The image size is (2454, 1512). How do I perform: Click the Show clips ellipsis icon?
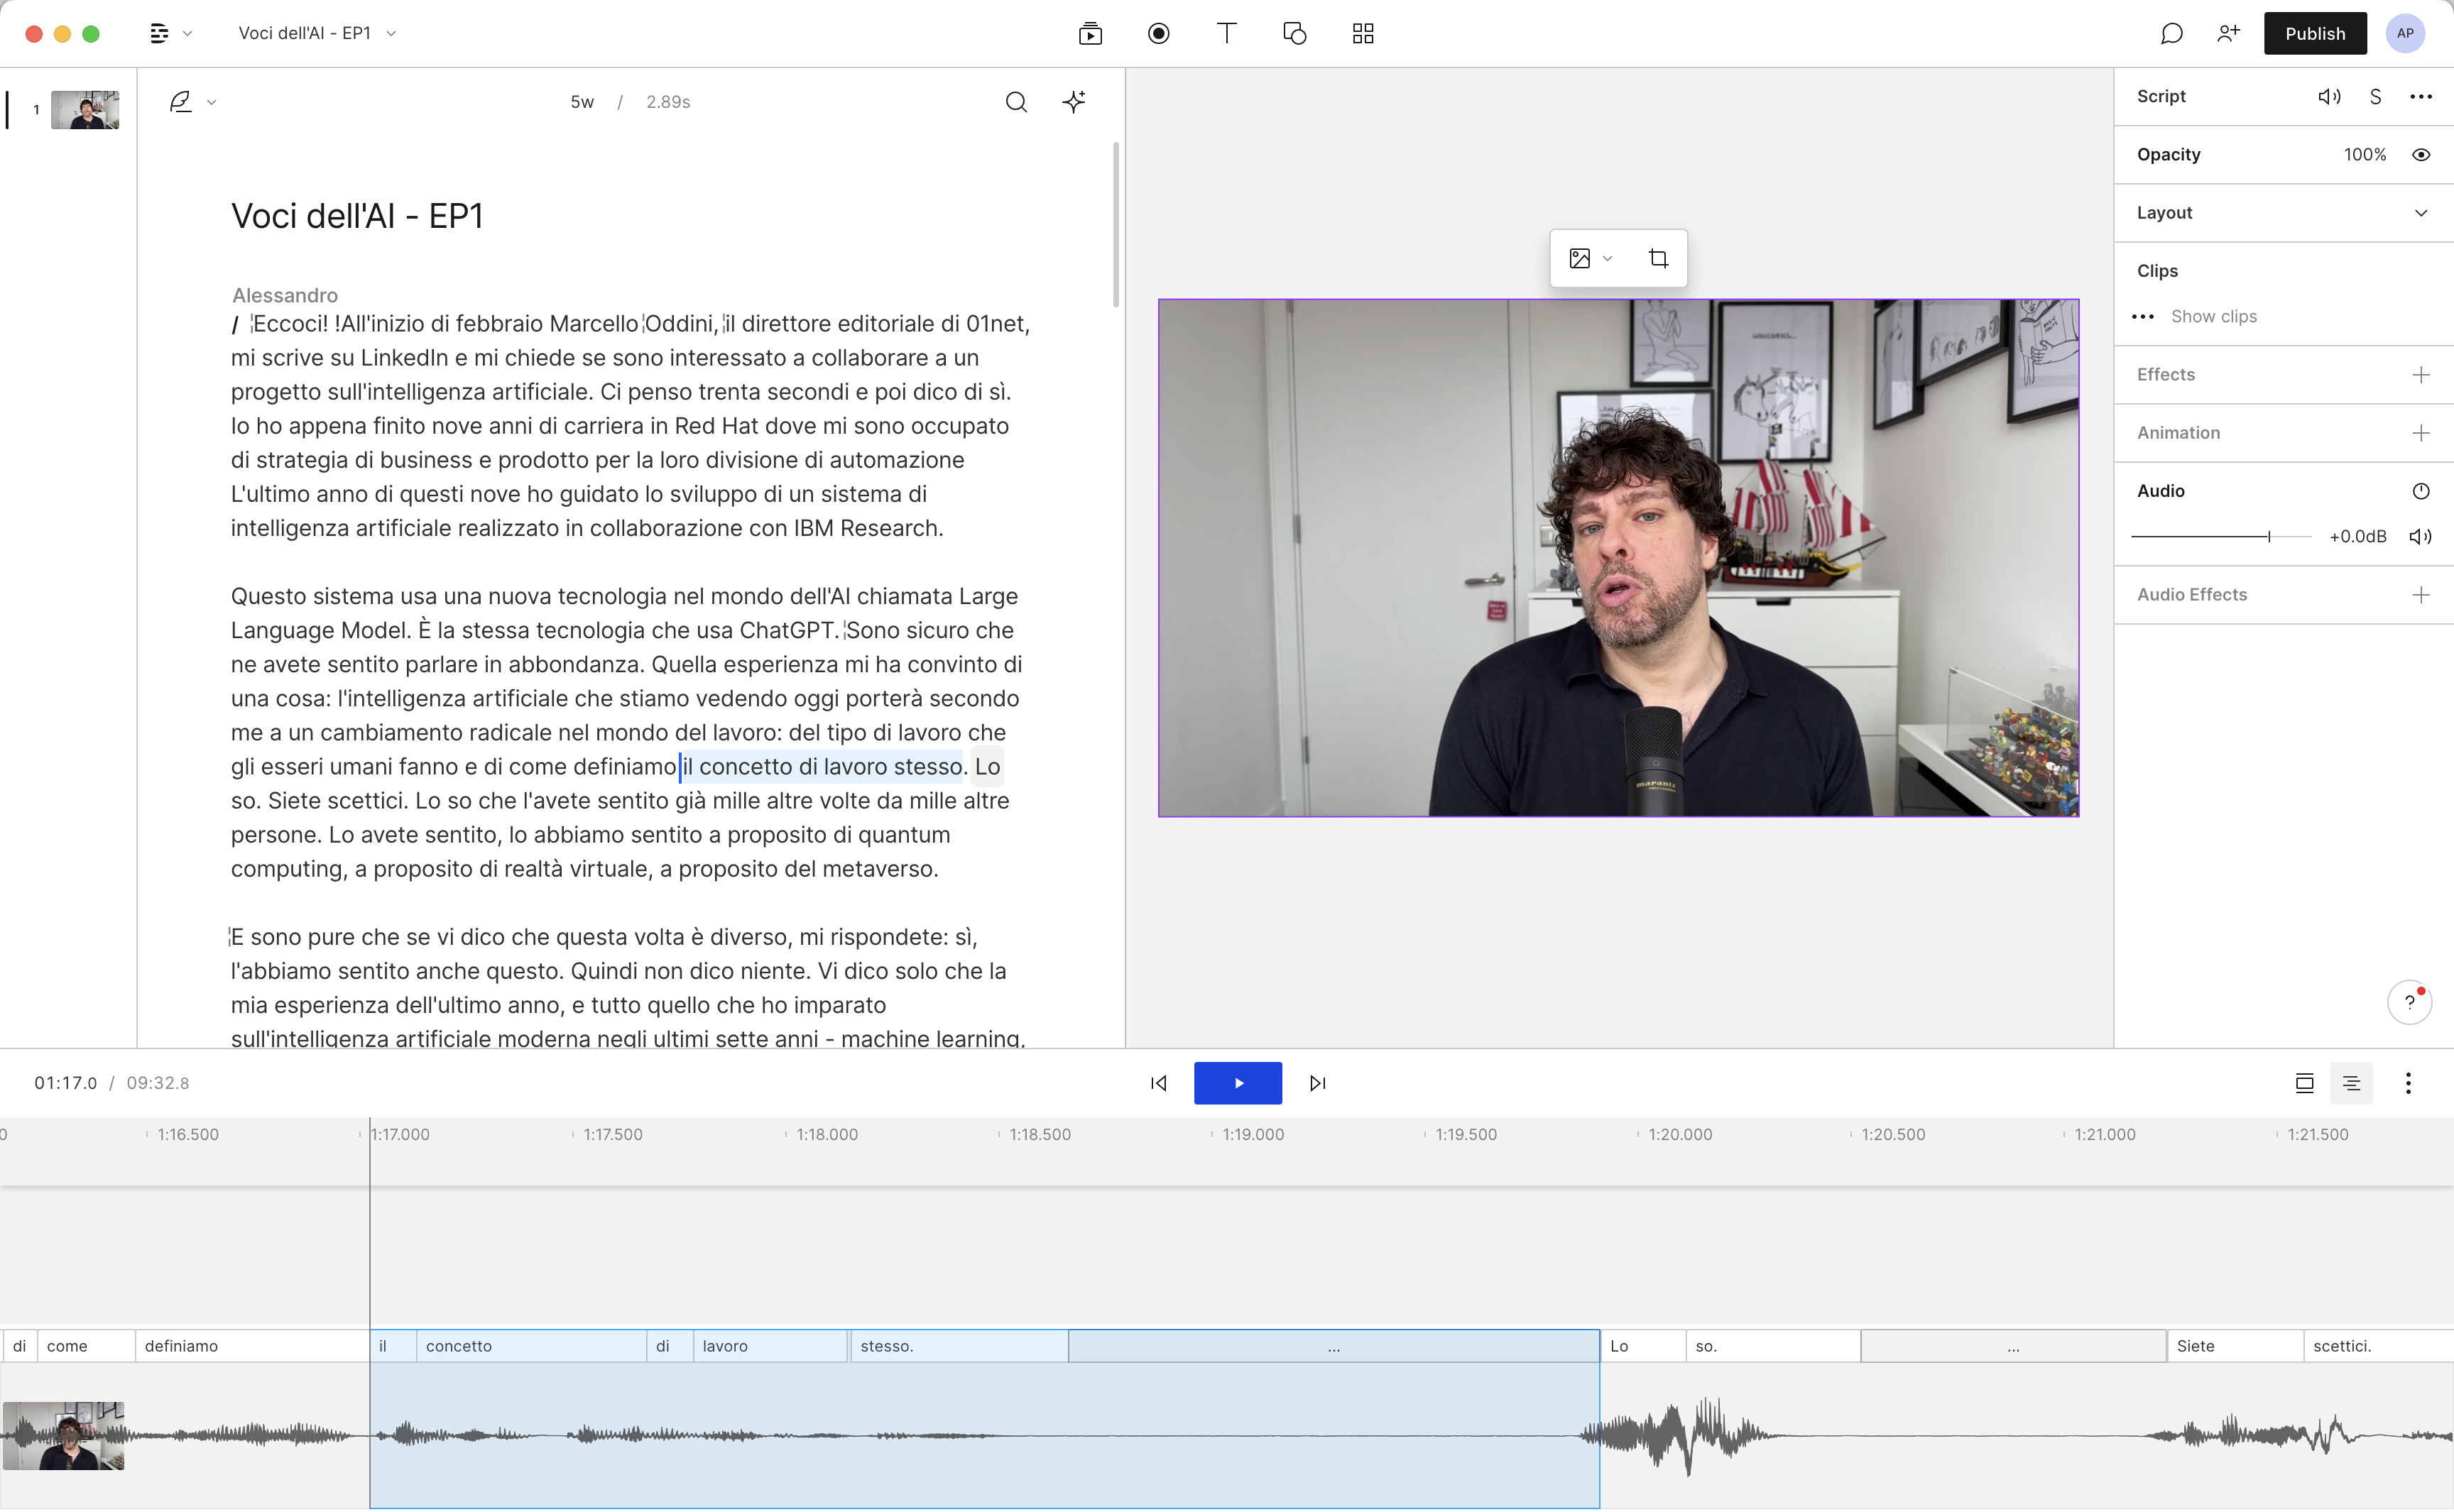point(2142,317)
